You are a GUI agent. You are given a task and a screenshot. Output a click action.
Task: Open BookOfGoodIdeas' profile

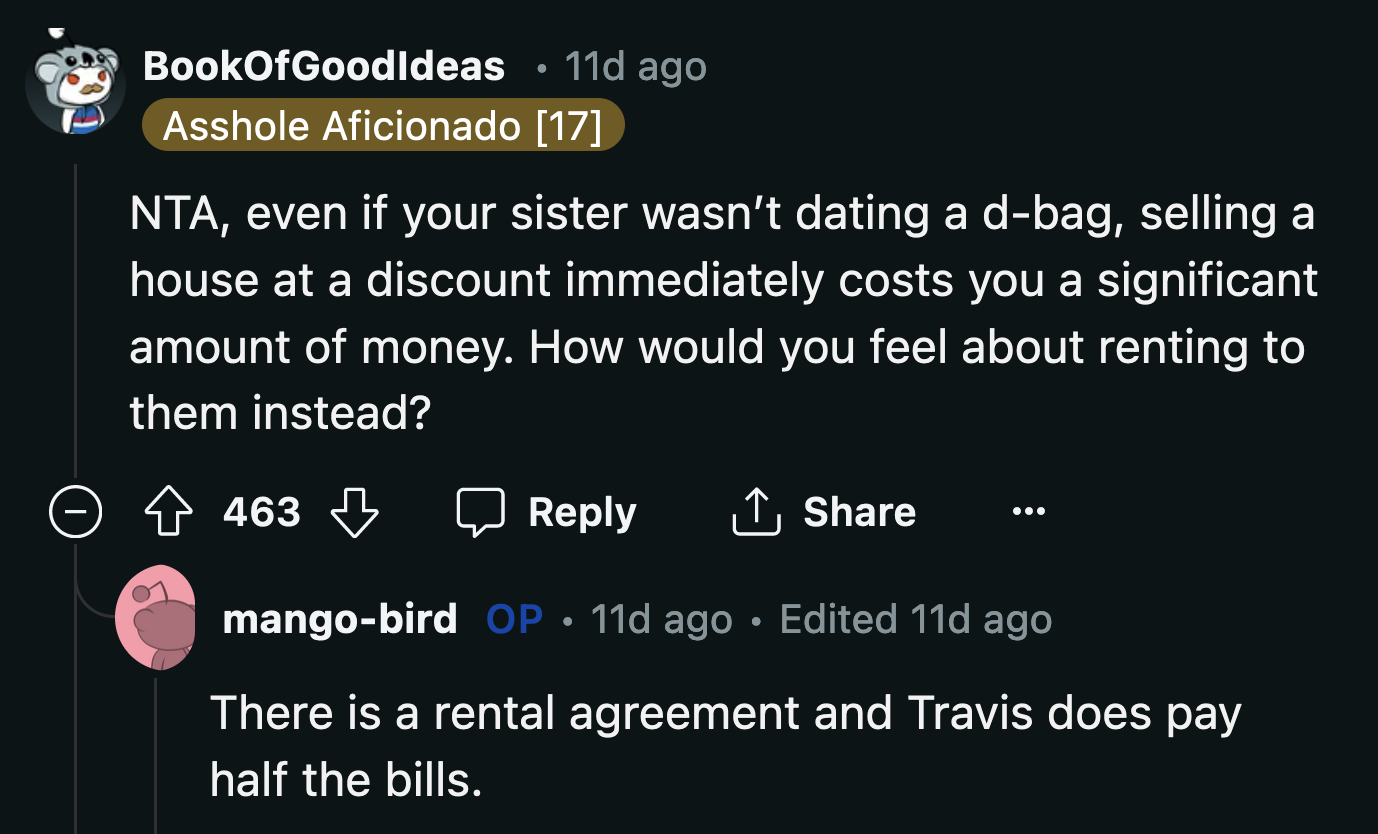(322, 66)
